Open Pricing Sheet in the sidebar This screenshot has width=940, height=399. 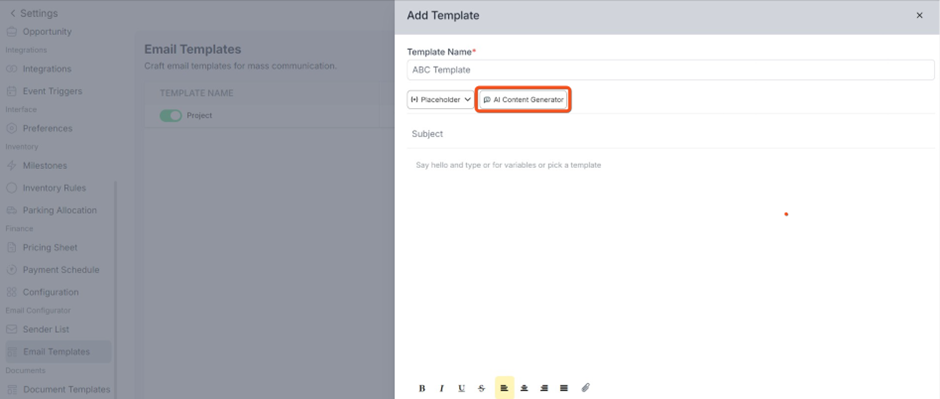coord(50,247)
